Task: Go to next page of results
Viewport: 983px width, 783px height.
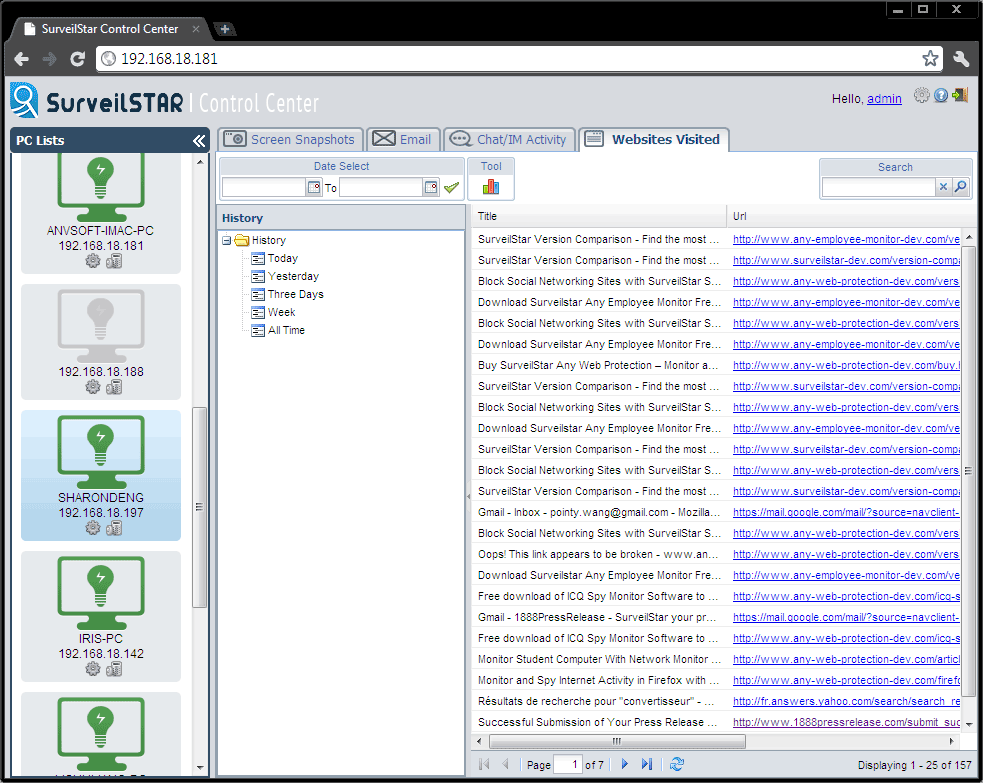Action: coord(624,764)
